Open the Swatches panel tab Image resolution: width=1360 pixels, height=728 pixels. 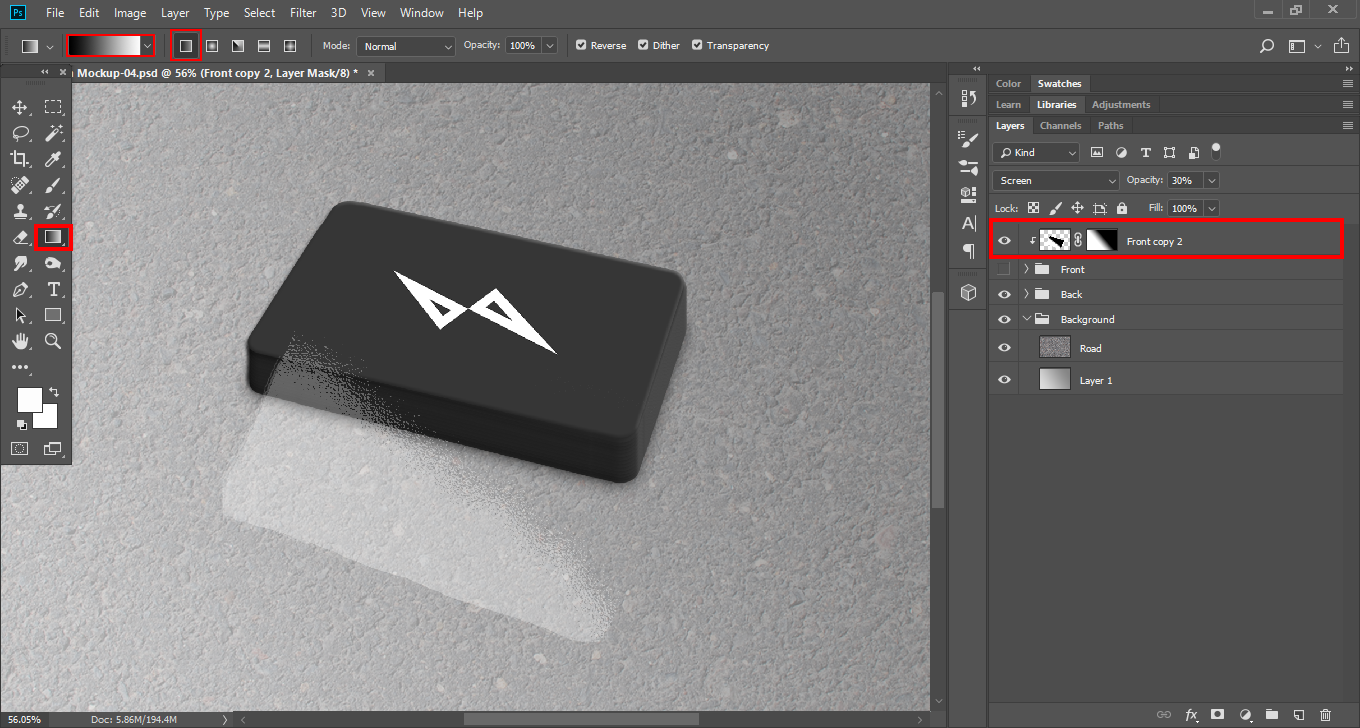[x=1059, y=83]
